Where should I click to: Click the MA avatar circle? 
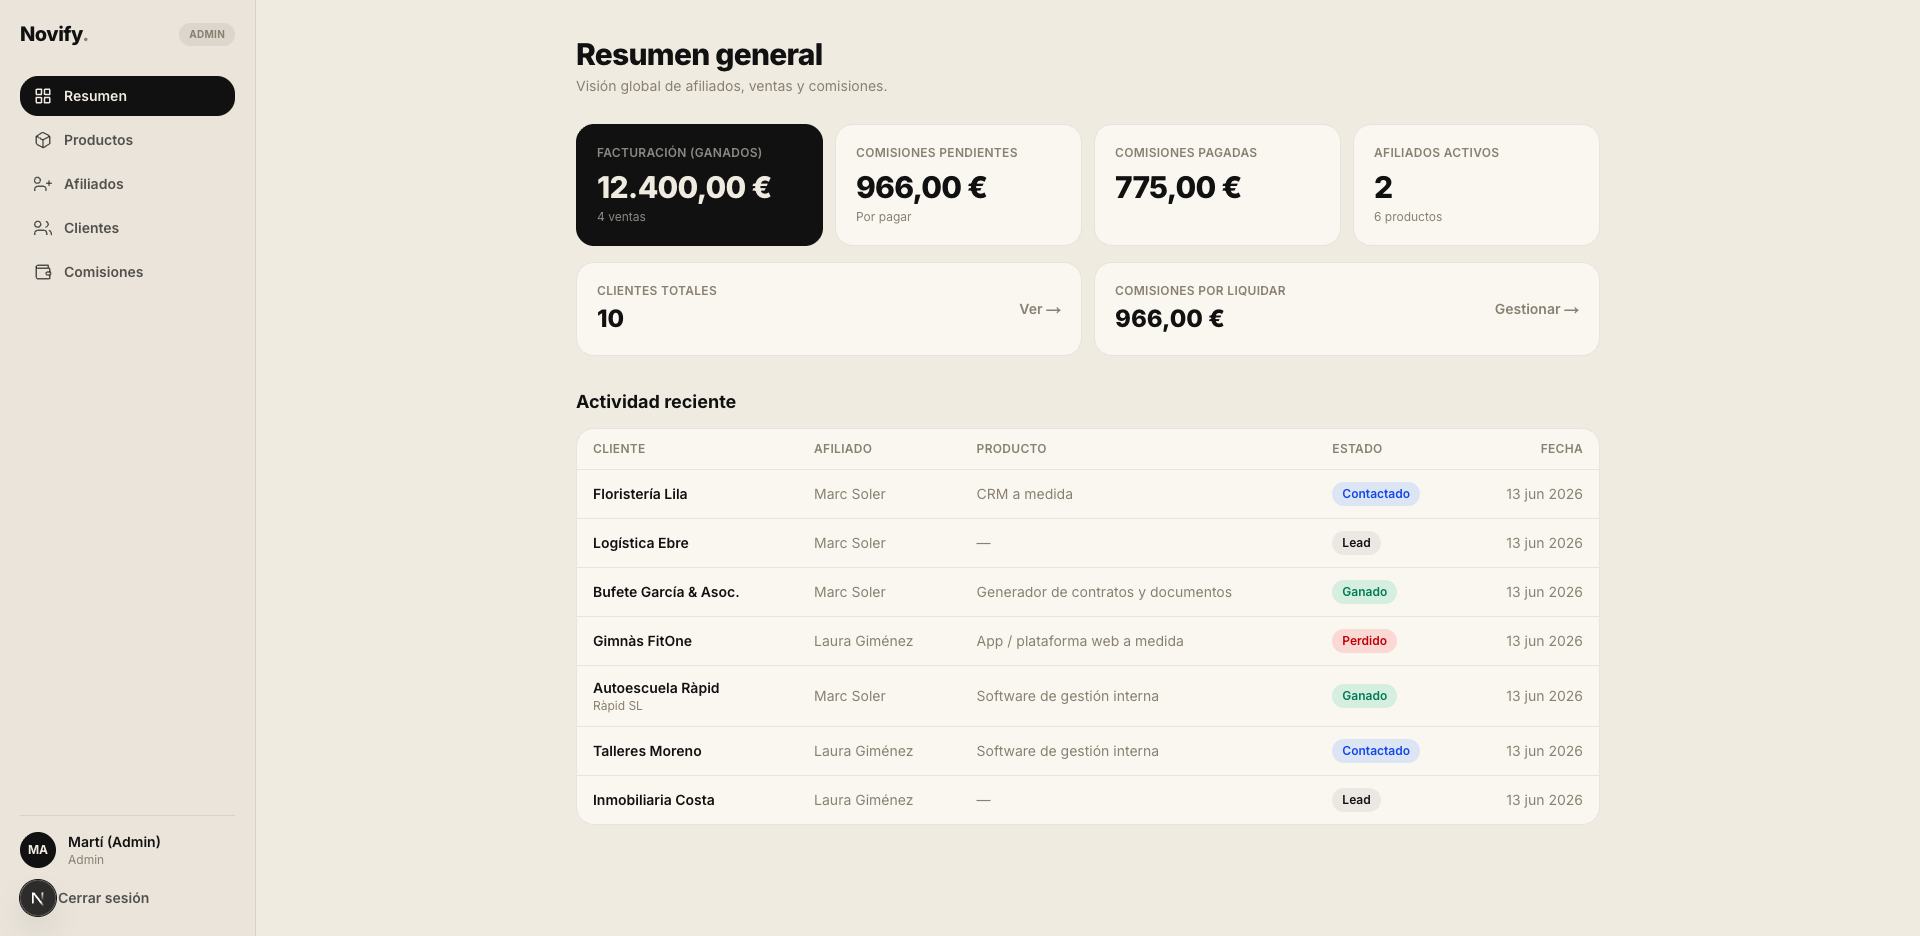click(x=38, y=850)
